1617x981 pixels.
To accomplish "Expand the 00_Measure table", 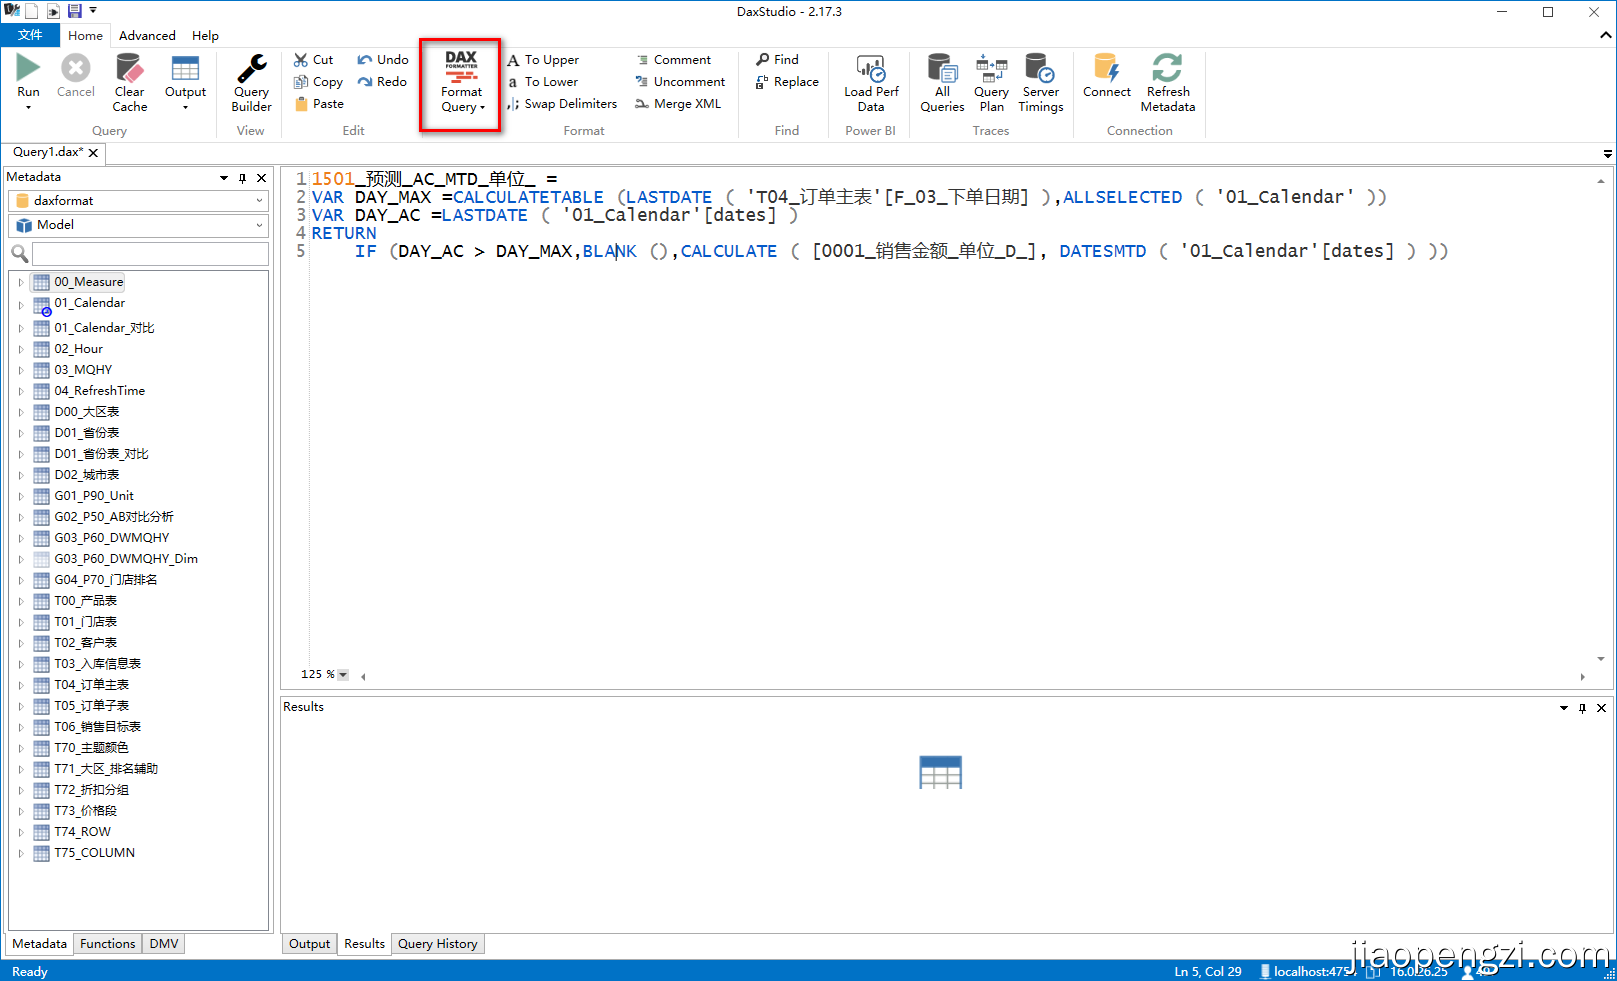I will [20, 282].
